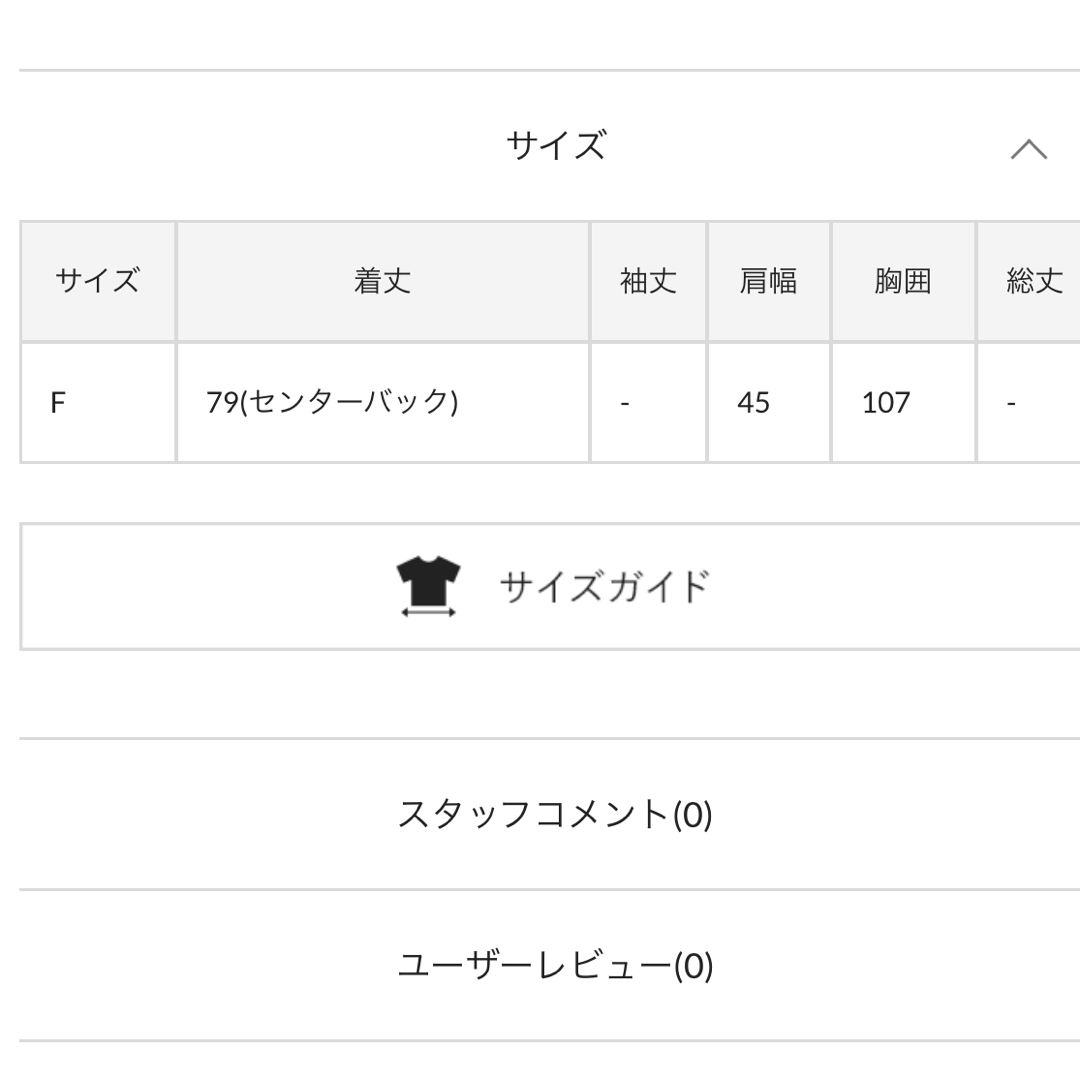The width and height of the screenshot is (1080, 1080).
Task: Select the 胸囲 column header
Action: 903,282
